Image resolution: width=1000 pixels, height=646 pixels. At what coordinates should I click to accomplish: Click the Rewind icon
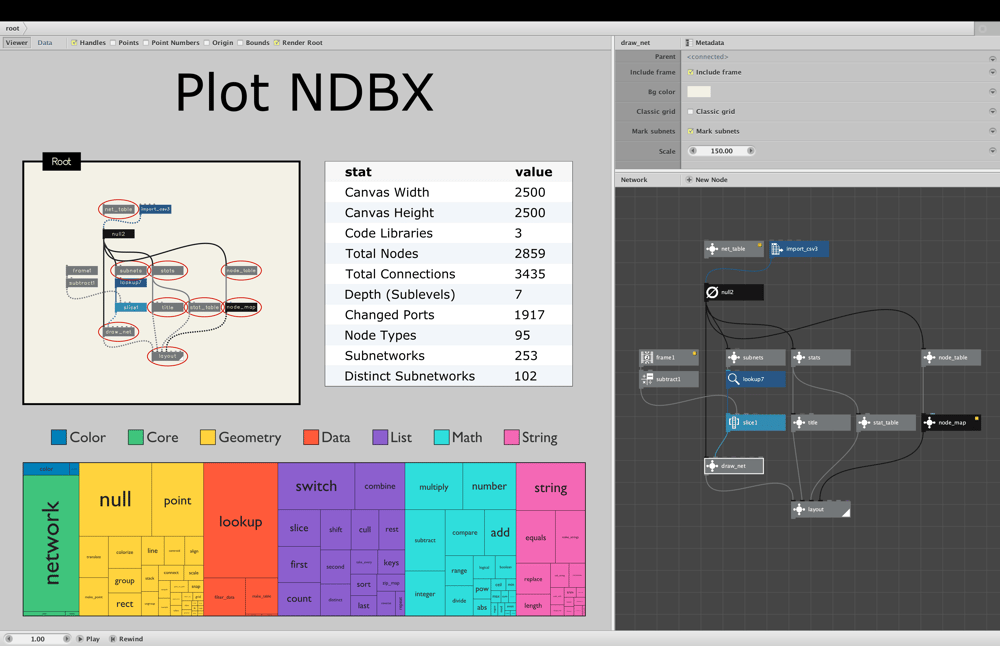tap(113, 638)
